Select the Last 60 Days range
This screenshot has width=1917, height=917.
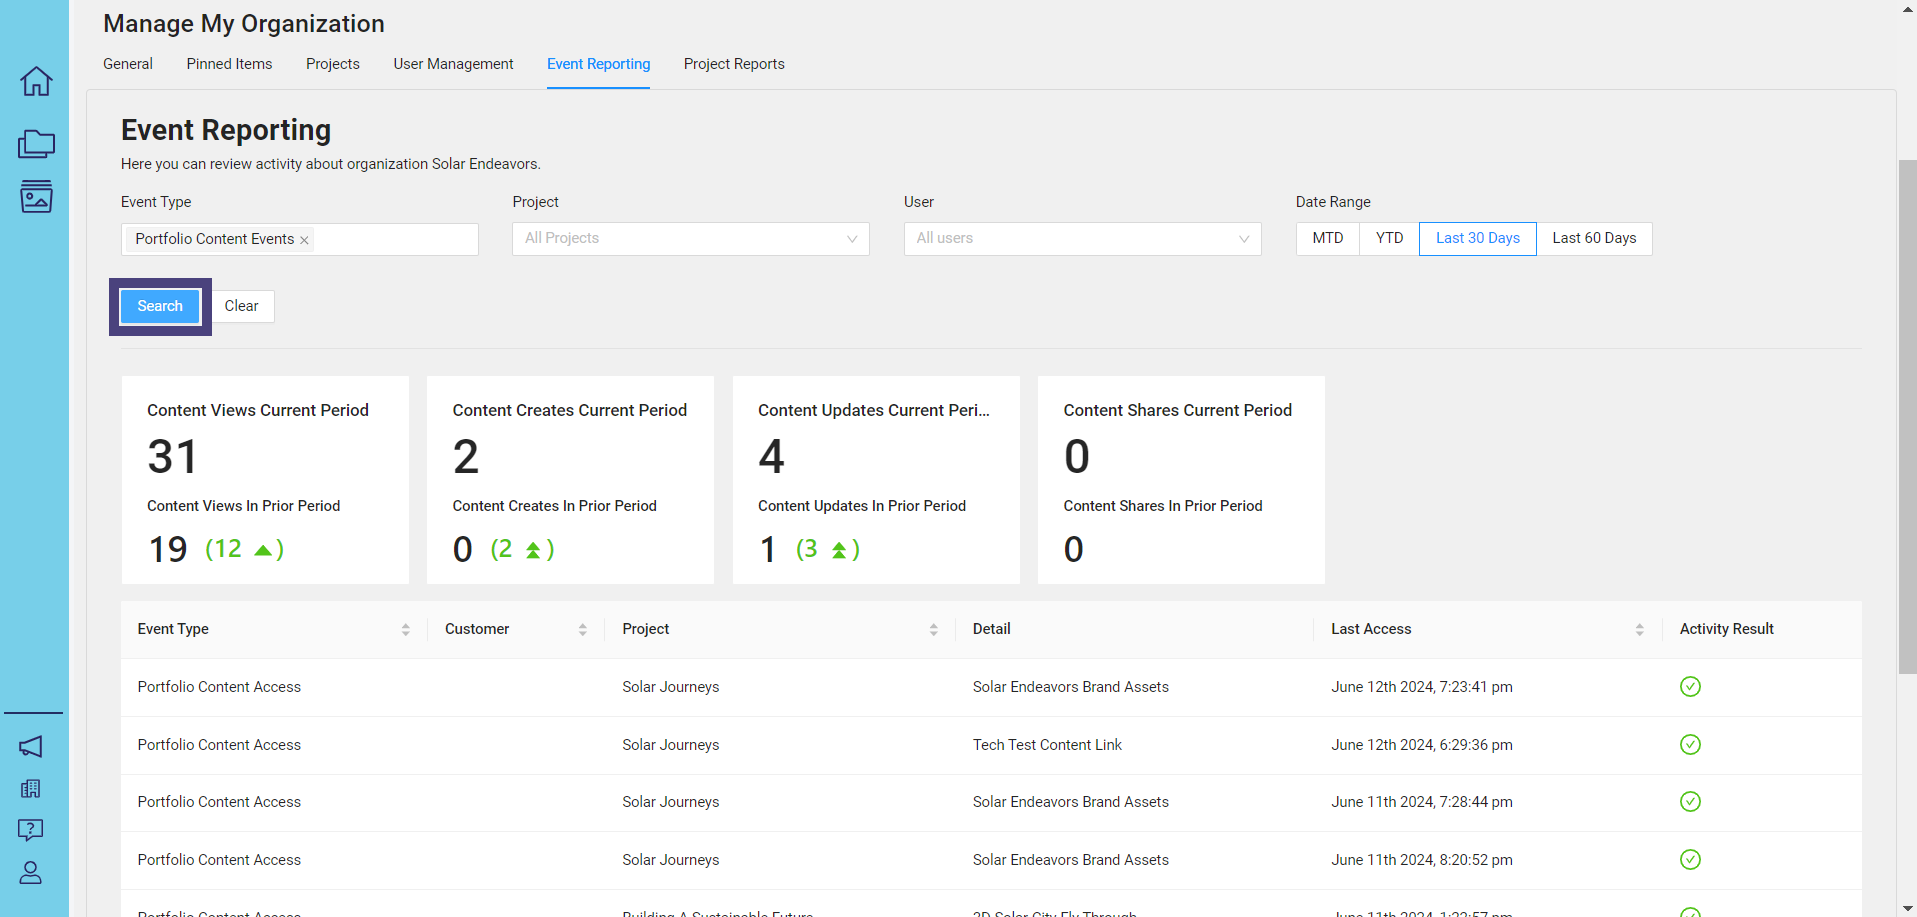click(x=1594, y=238)
